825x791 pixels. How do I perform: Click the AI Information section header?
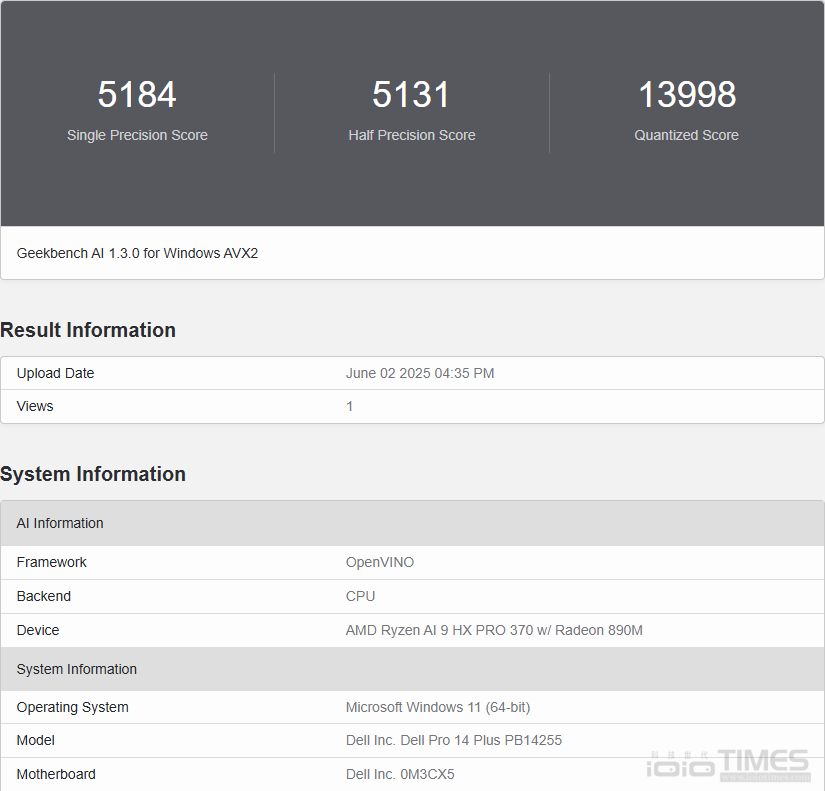pyautogui.click(x=412, y=523)
